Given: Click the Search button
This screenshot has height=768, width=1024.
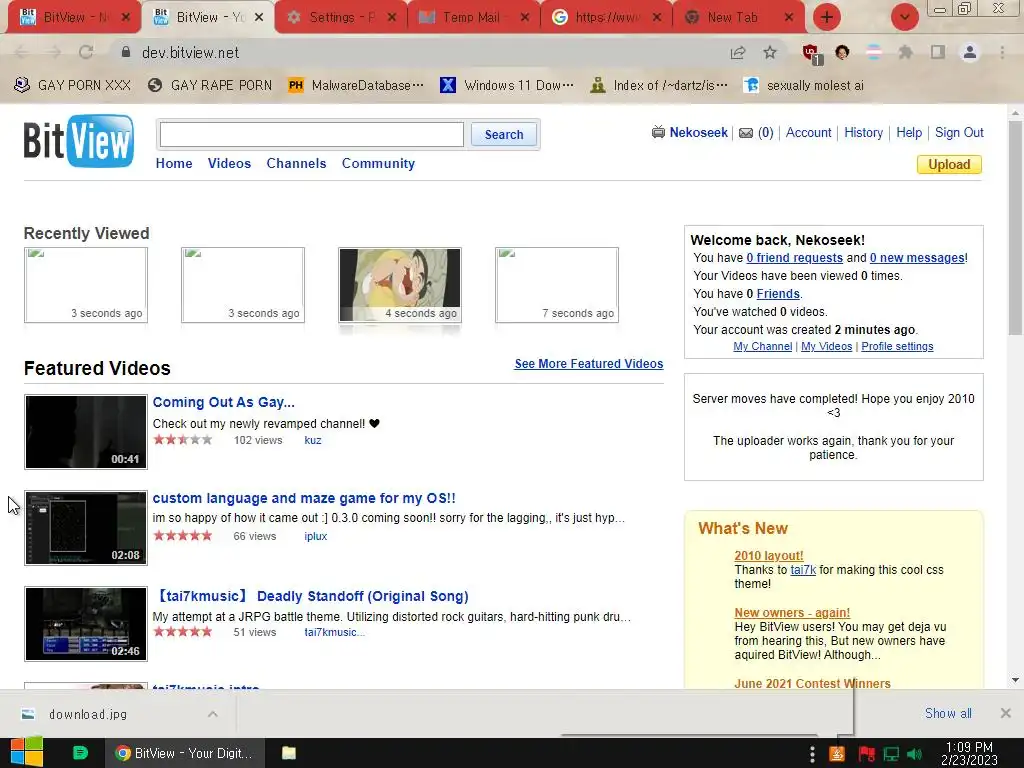Looking at the screenshot, I should click(504, 135).
